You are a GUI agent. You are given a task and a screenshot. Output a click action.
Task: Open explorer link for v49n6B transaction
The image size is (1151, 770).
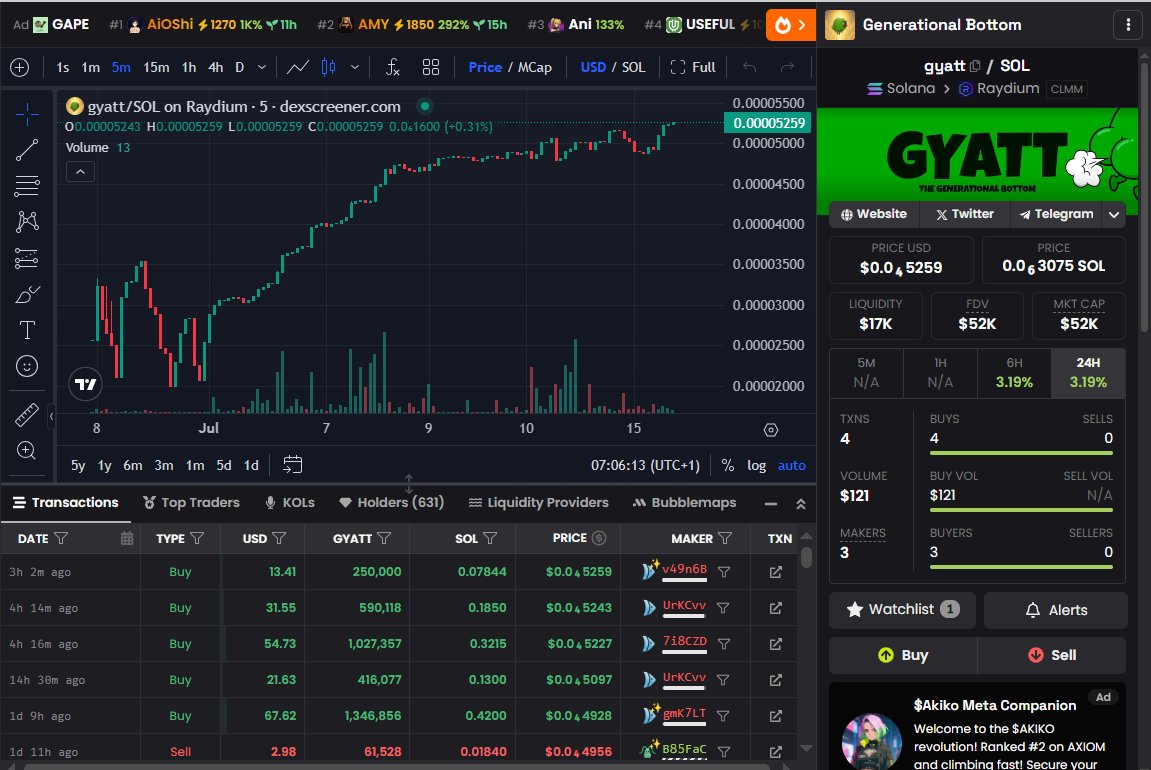pyautogui.click(x=776, y=572)
